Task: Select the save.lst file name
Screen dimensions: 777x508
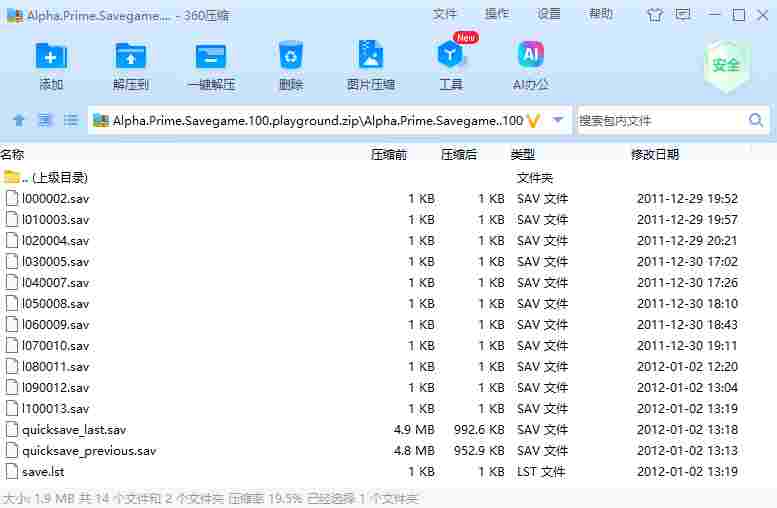Action: click(x=43, y=472)
